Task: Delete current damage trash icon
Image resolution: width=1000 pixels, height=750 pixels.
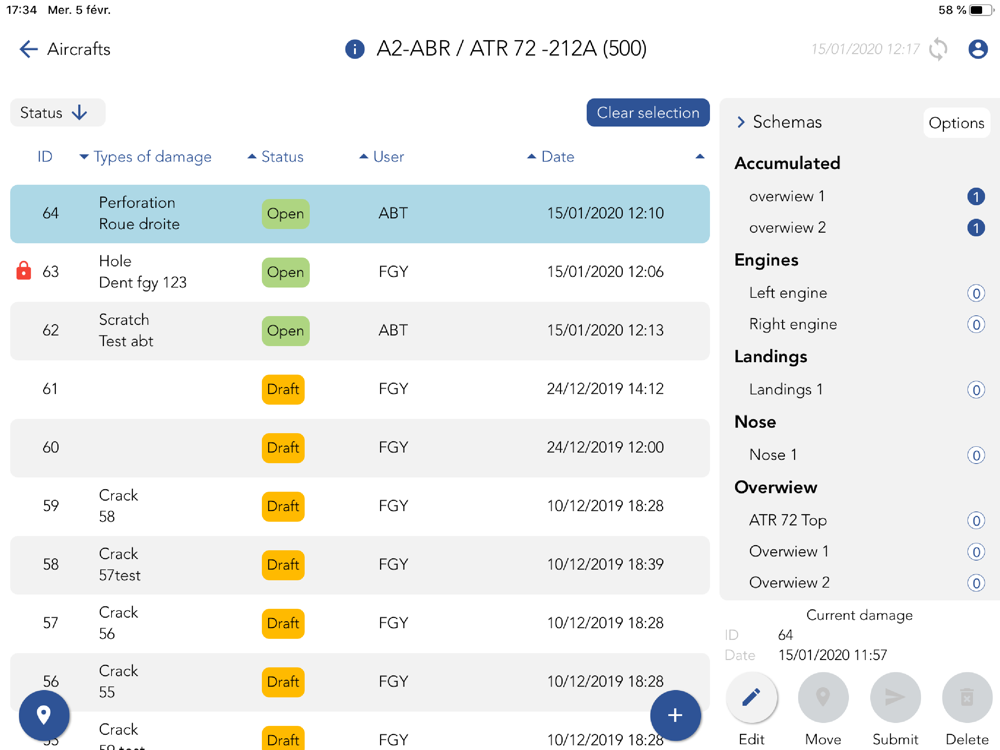Action: pos(967,697)
